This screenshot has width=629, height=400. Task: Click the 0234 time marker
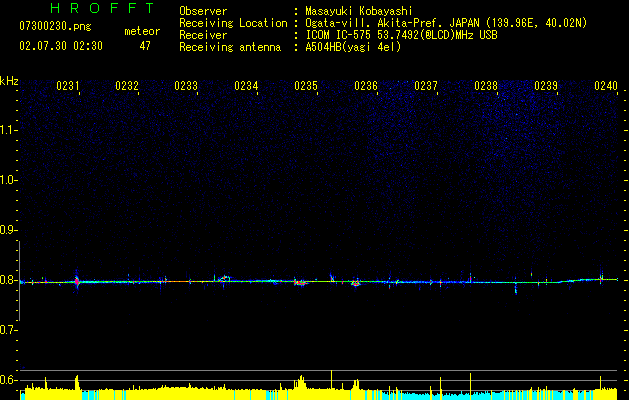click(246, 86)
